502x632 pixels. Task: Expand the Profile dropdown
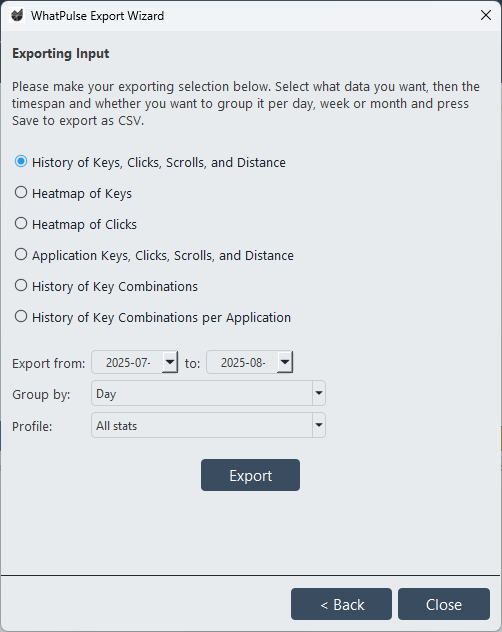coord(319,425)
